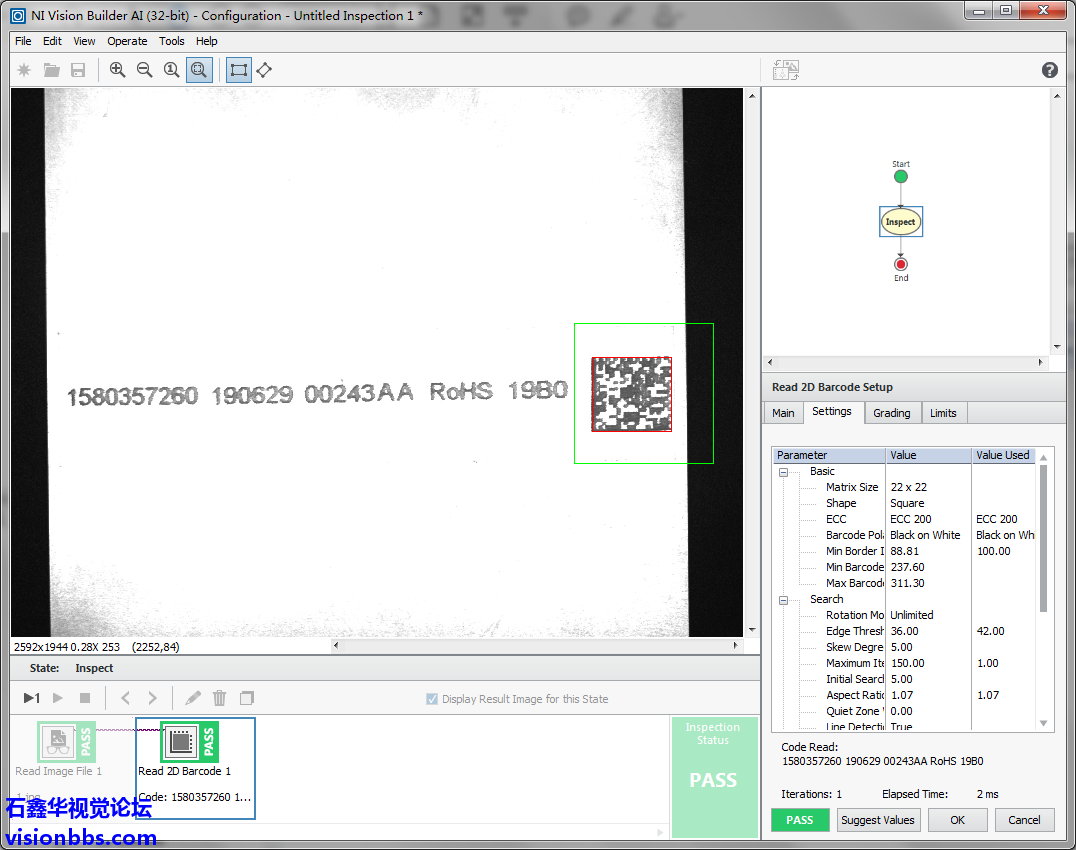Collapse the Search parameter group

(783, 600)
